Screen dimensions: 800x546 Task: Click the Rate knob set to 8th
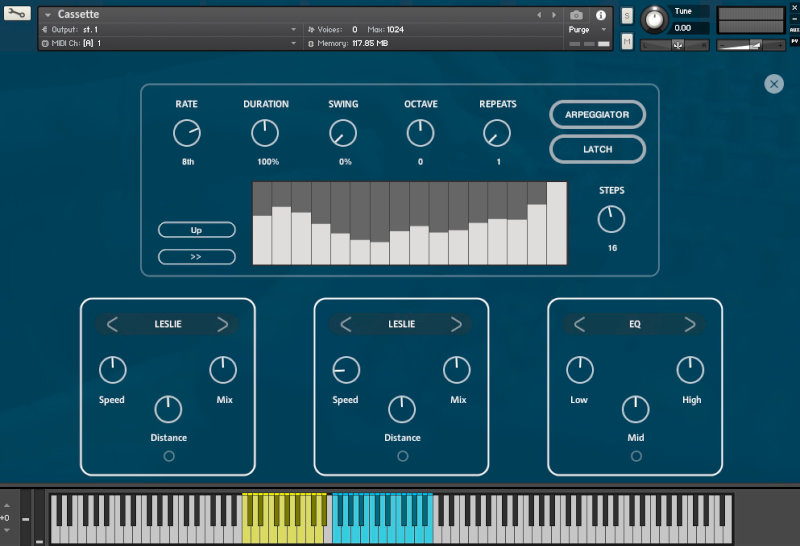pos(187,132)
